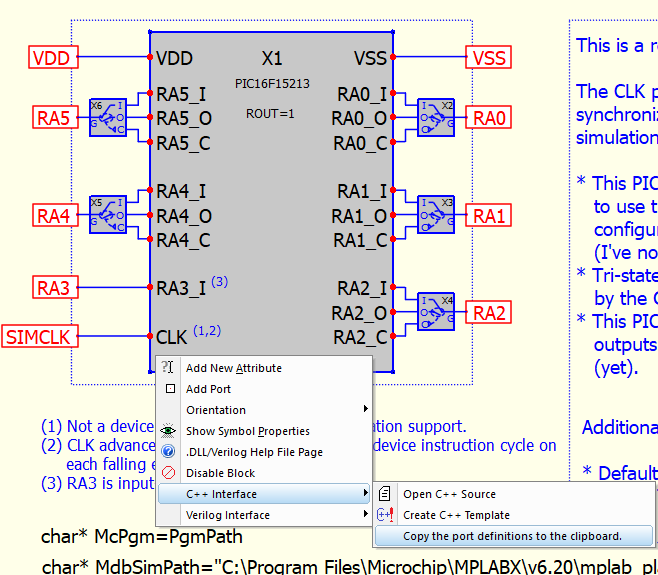Click the RA3_I pin label
The width and height of the screenshot is (658, 575).
pos(181,288)
